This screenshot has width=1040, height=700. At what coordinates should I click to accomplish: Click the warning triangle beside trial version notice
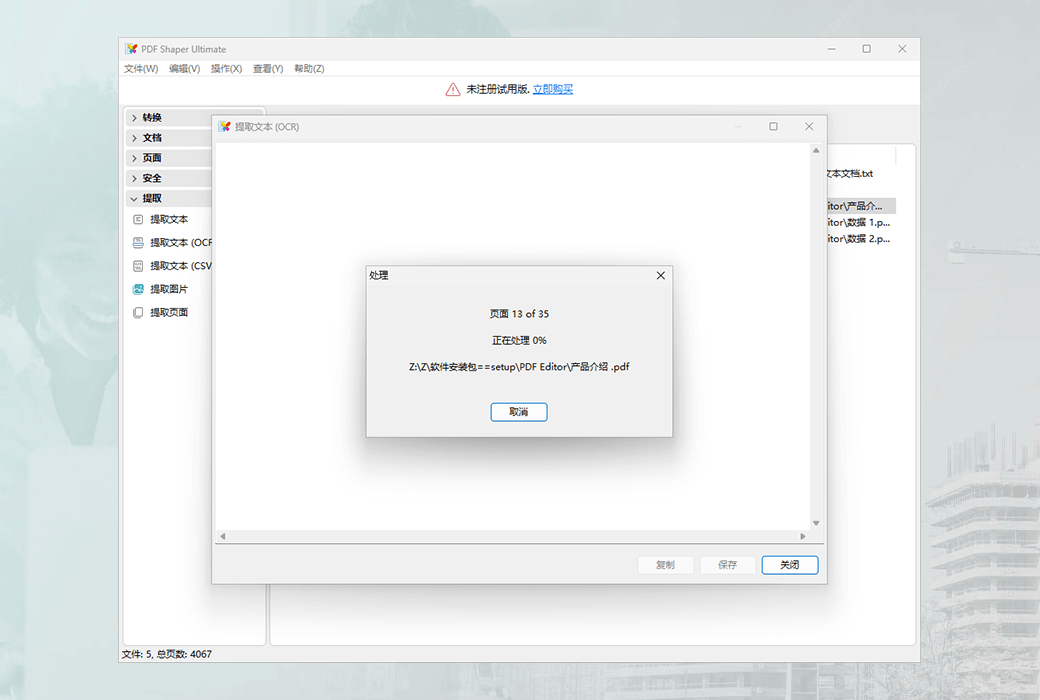tap(452, 89)
